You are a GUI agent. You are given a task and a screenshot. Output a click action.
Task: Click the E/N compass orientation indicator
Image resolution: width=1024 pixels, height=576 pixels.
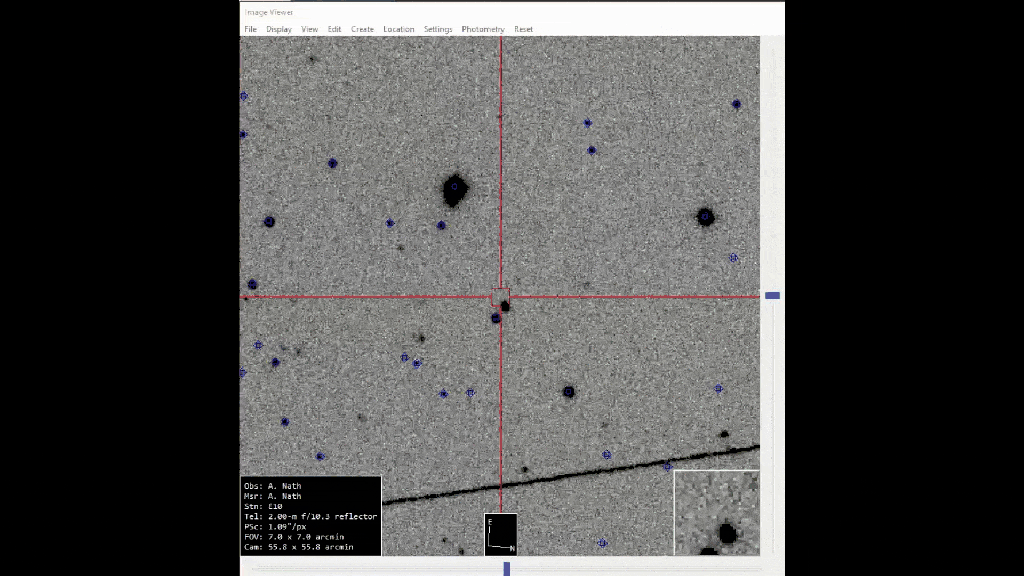tap(500, 534)
